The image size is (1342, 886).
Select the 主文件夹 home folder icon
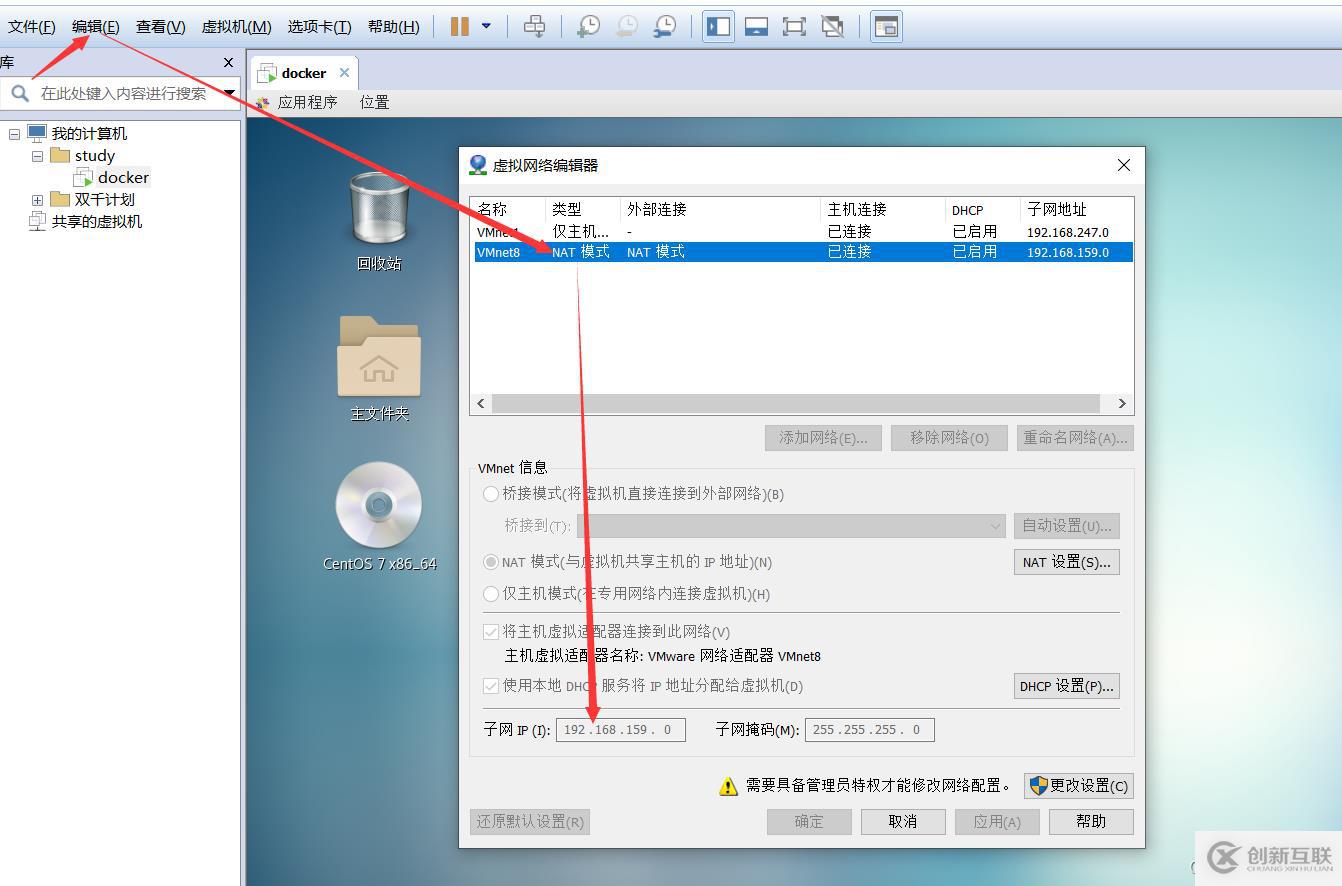379,368
